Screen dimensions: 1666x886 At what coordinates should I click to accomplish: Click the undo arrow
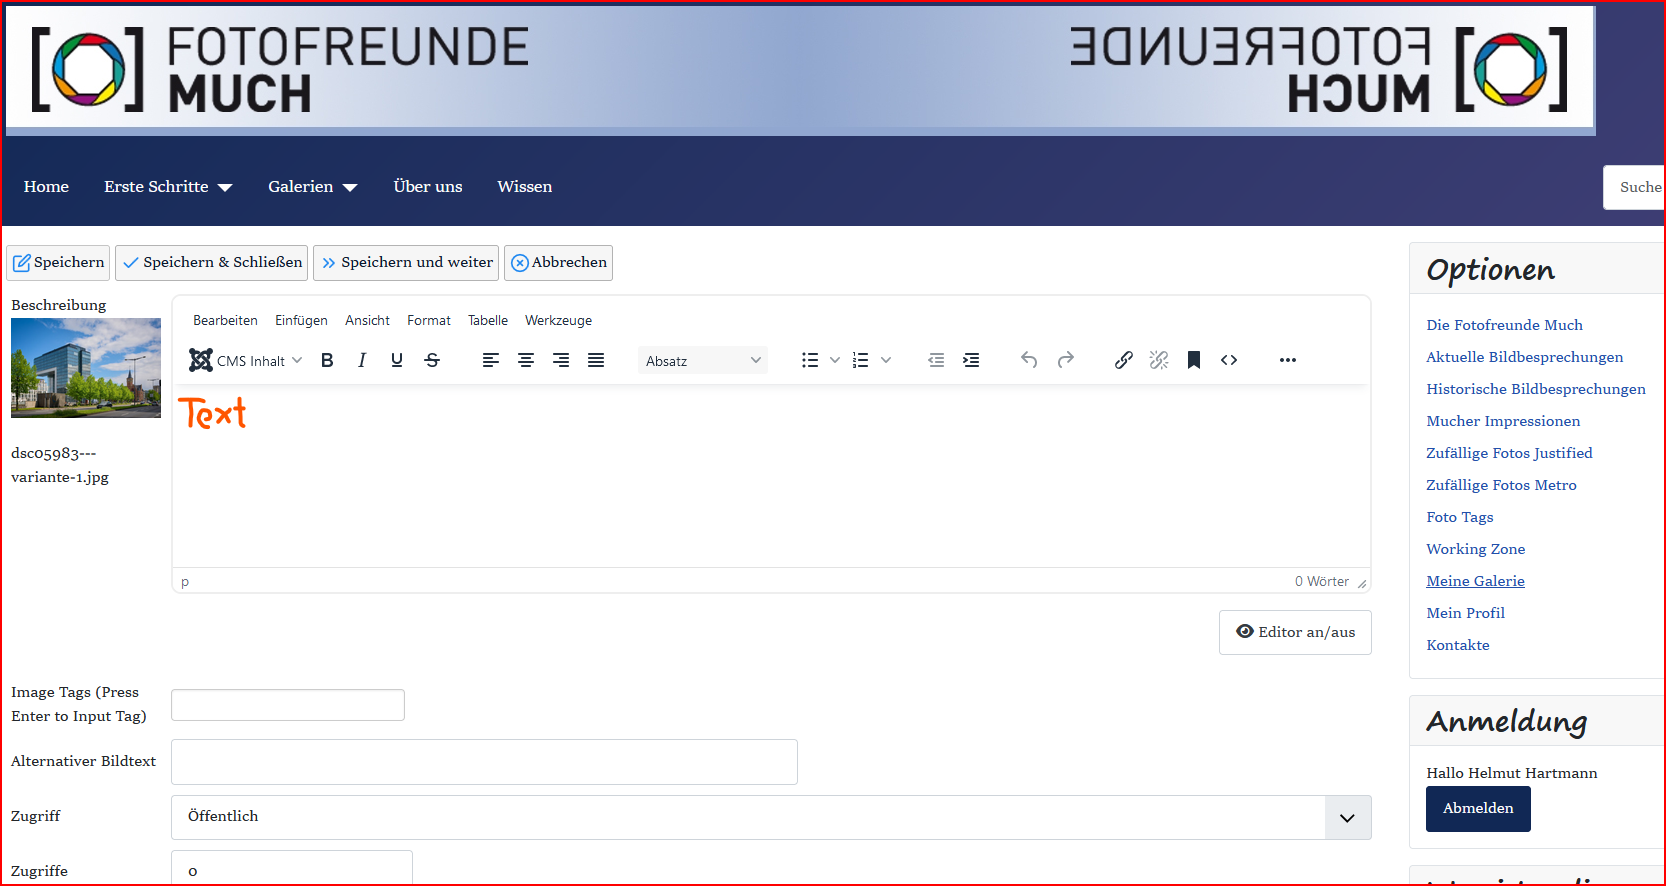tap(1029, 361)
